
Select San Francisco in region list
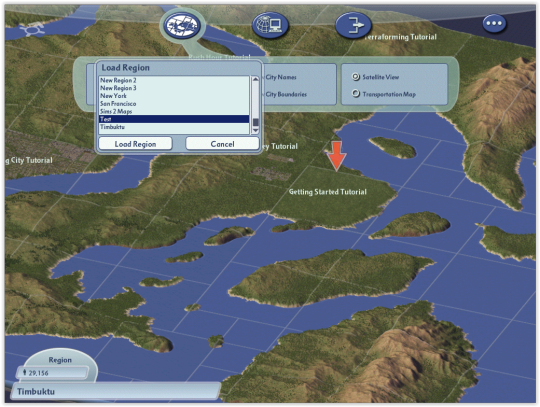point(174,104)
